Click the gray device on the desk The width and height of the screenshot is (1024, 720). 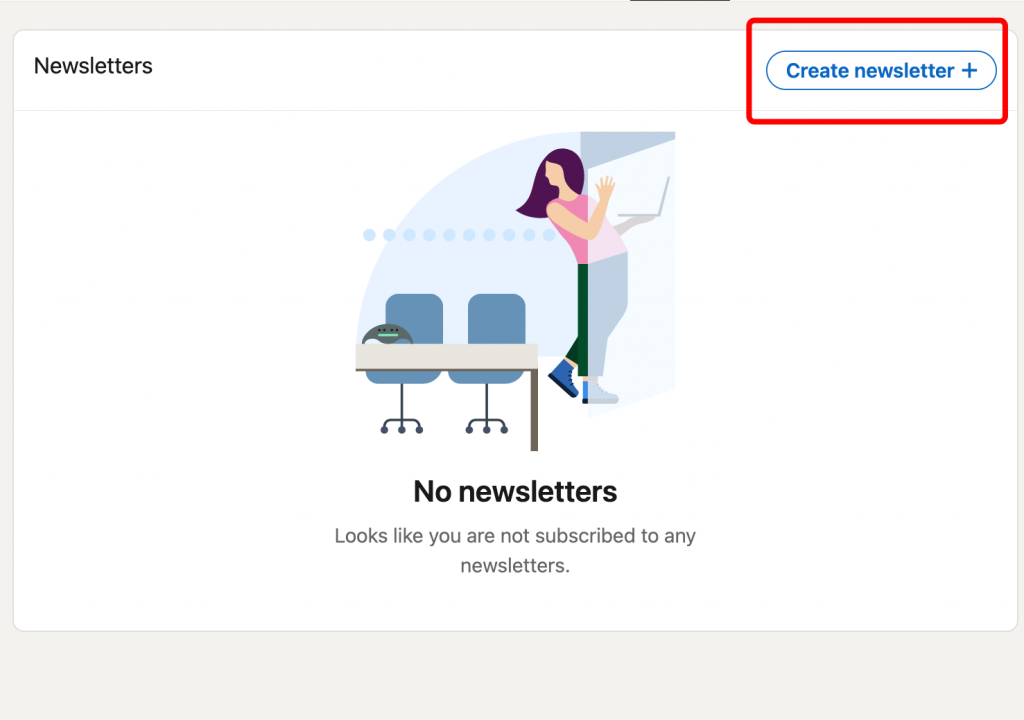(387, 335)
